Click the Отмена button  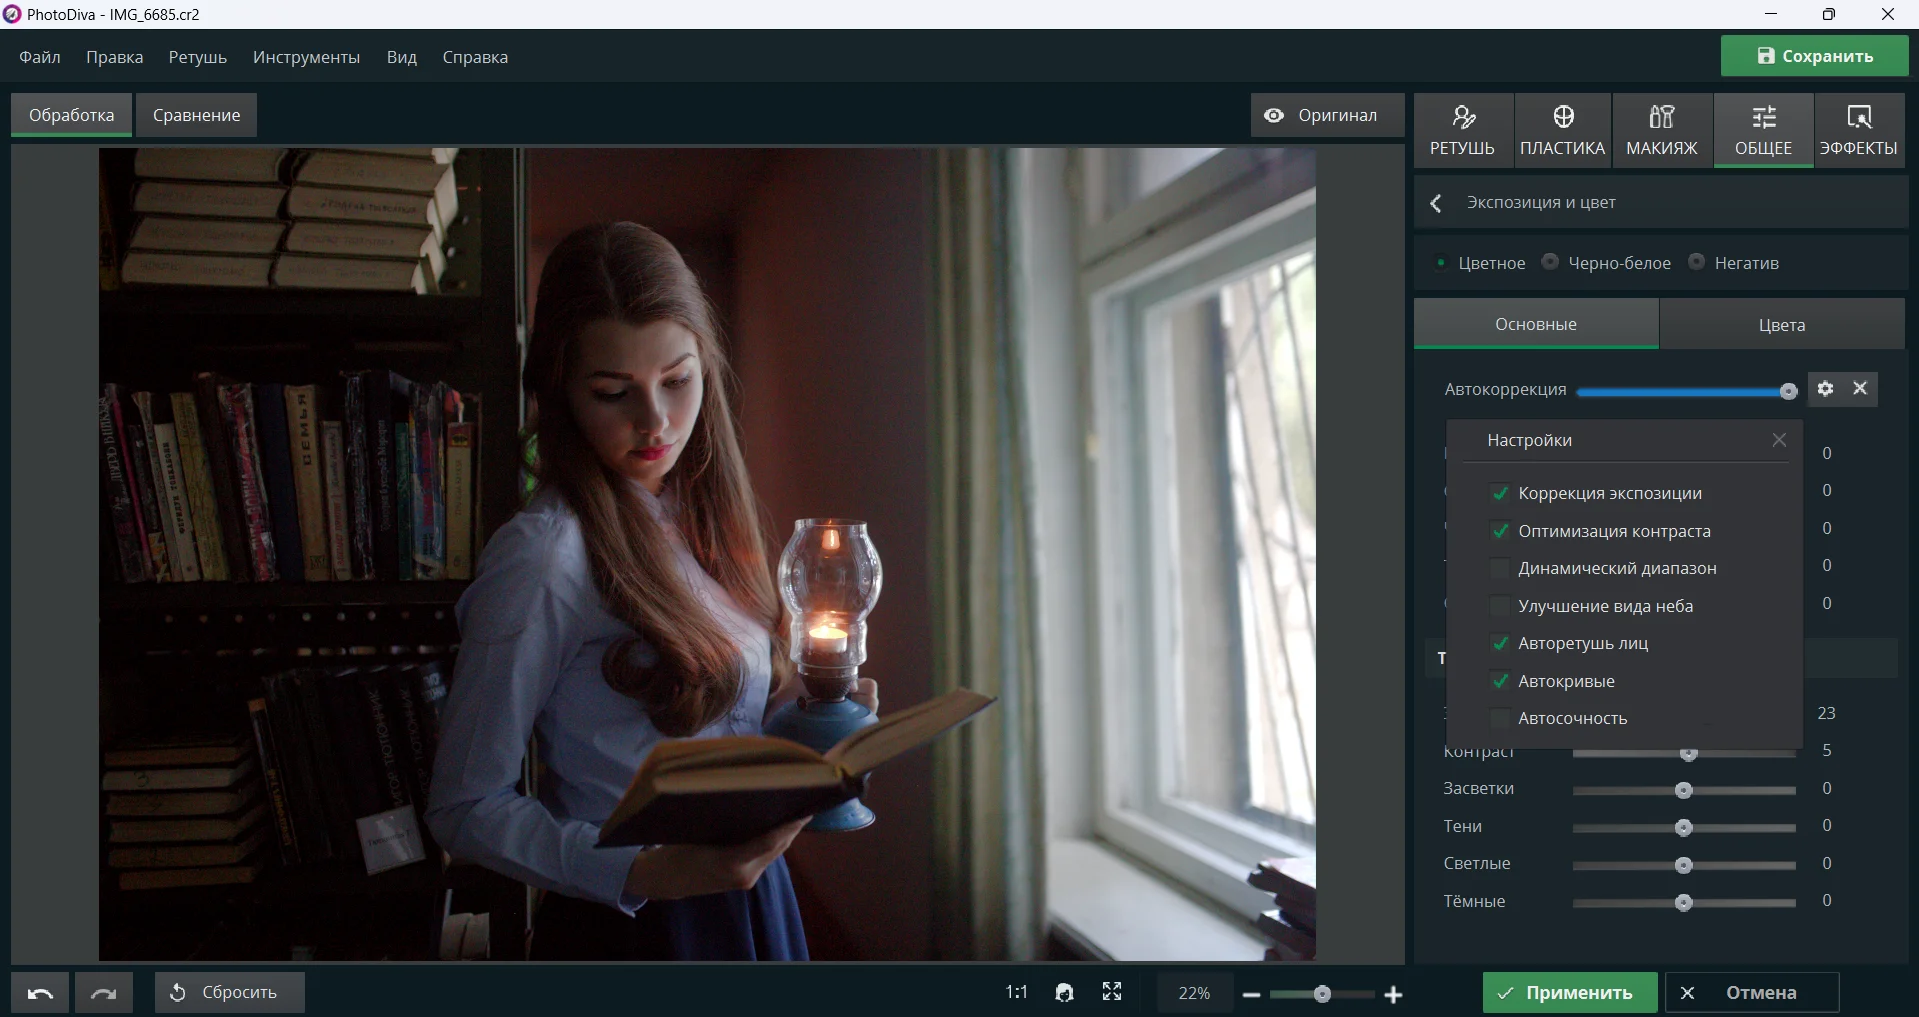click(x=1752, y=992)
